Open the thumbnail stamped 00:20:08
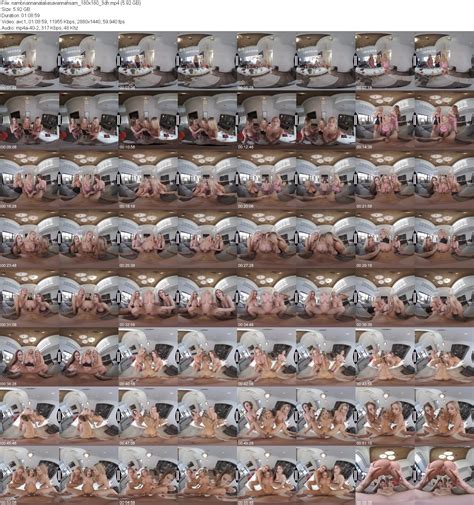Image resolution: width=474 pixels, height=505 pixels. tap(296, 180)
